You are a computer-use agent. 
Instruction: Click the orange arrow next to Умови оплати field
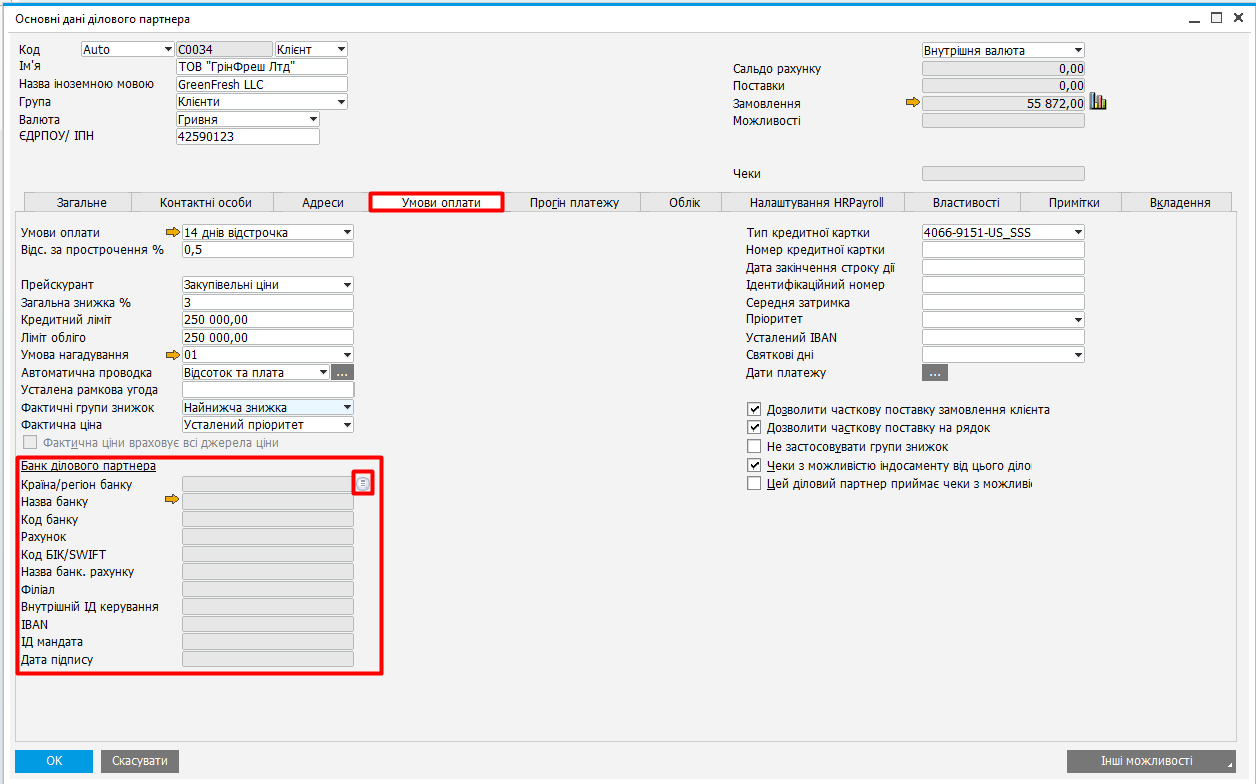pyautogui.click(x=171, y=233)
